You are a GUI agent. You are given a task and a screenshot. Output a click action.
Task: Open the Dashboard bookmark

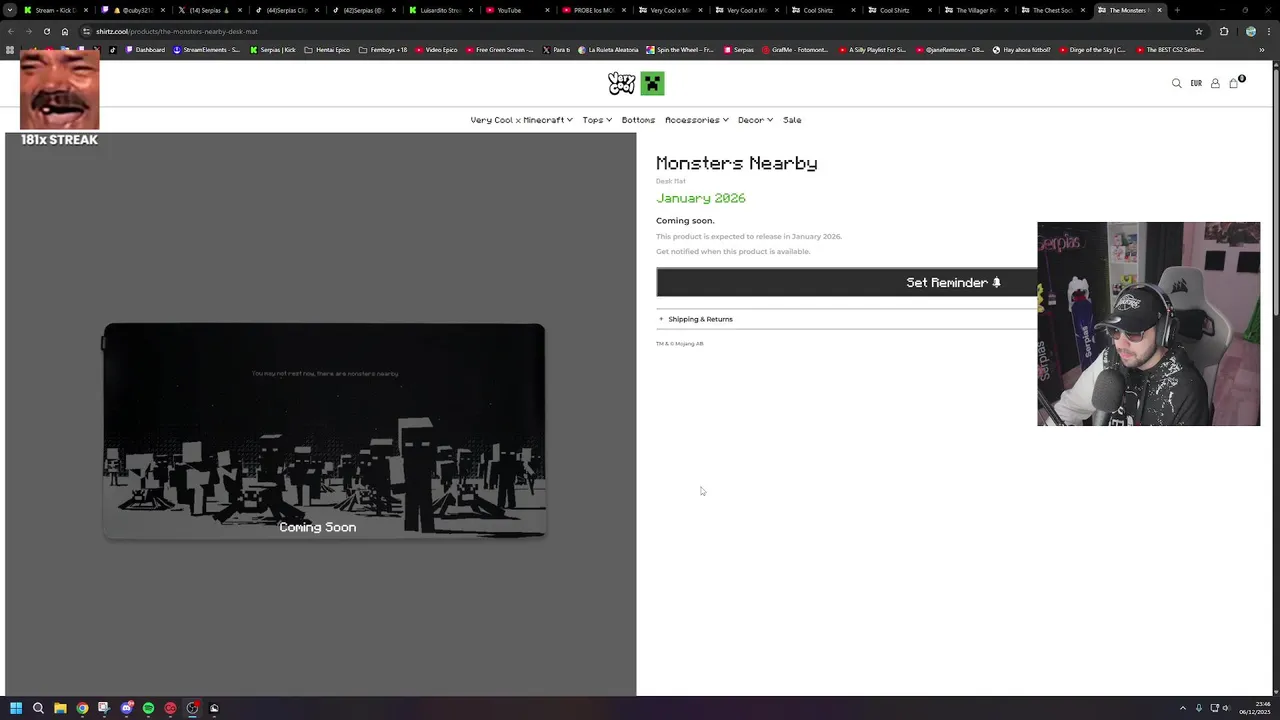pos(145,50)
